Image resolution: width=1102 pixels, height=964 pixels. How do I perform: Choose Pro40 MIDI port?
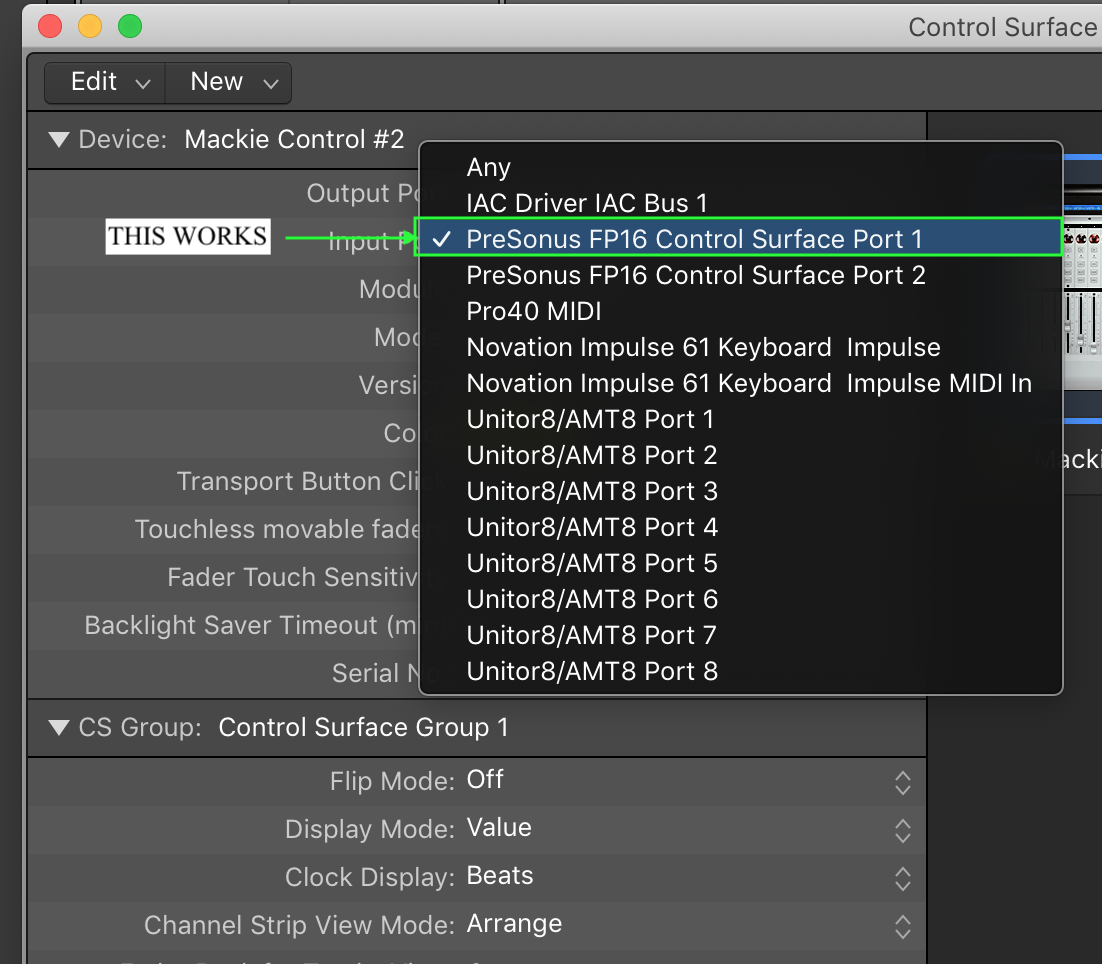(740, 311)
